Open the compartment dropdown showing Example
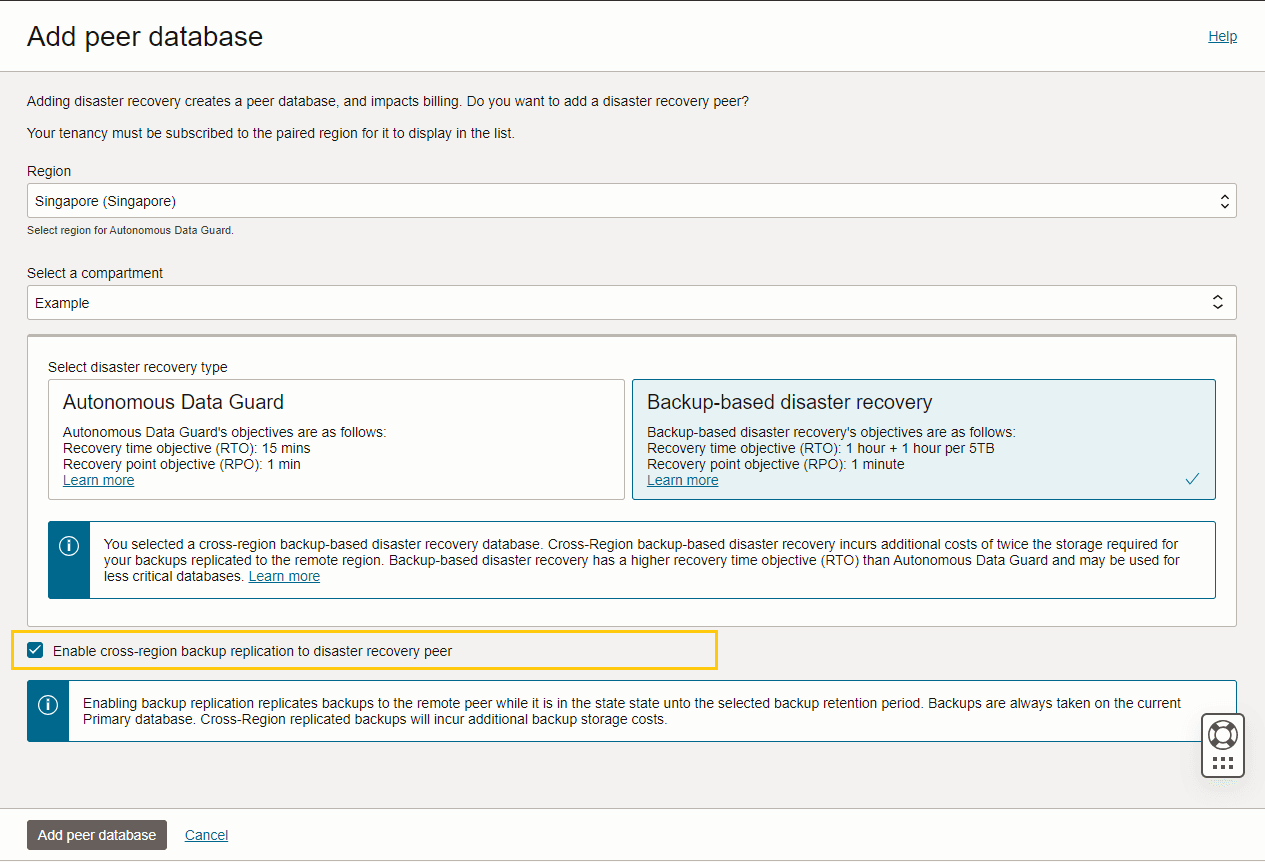Viewport: 1265px width, 862px height. point(631,303)
